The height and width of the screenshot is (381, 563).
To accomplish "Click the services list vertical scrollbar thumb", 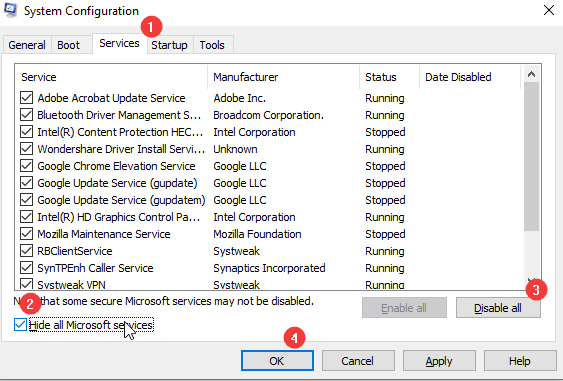I will [x=531, y=157].
